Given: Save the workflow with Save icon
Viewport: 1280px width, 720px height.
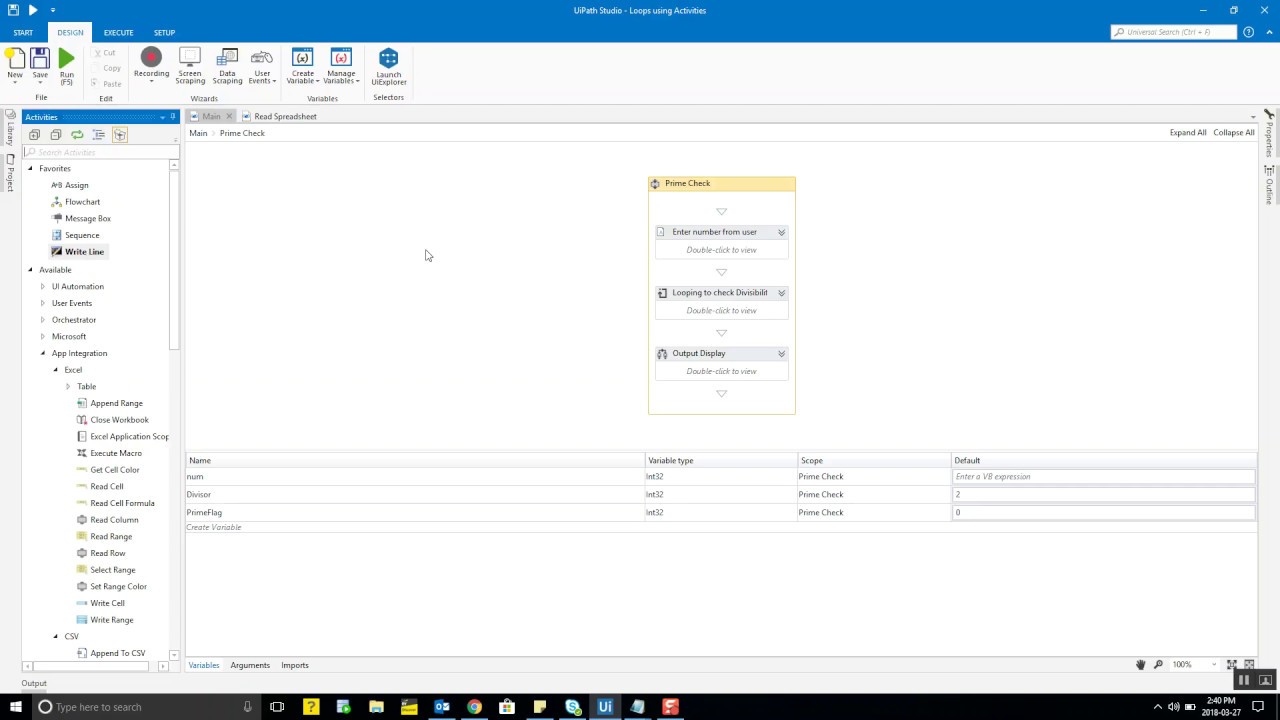Looking at the screenshot, I should (40, 65).
